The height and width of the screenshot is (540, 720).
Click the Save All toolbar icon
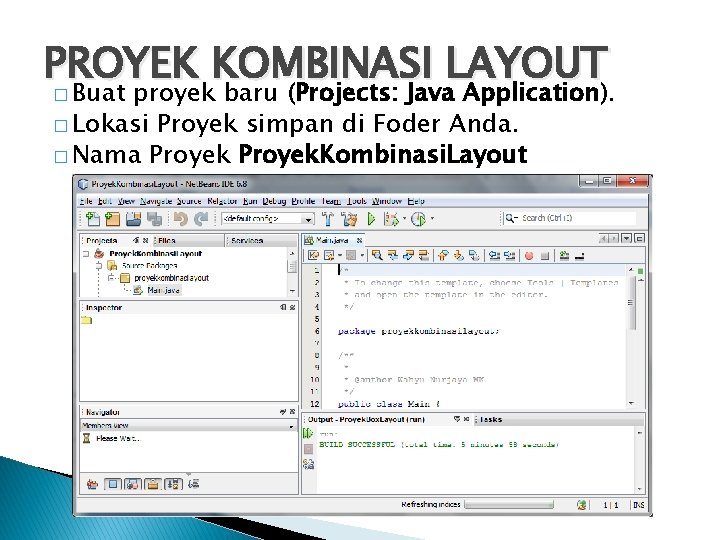[x=155, y=219]
